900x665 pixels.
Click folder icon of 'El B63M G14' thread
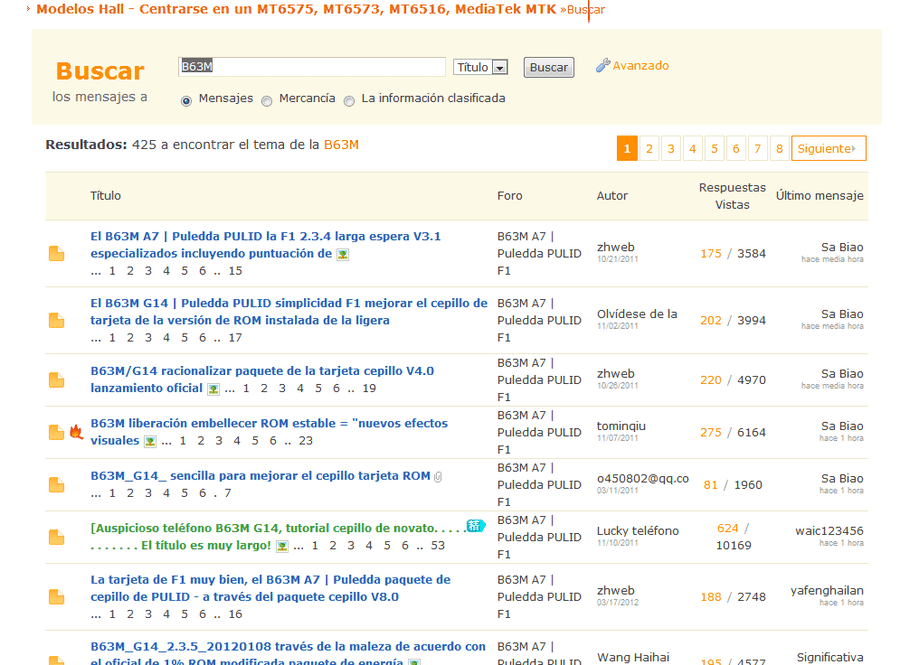tap(56, 320)
